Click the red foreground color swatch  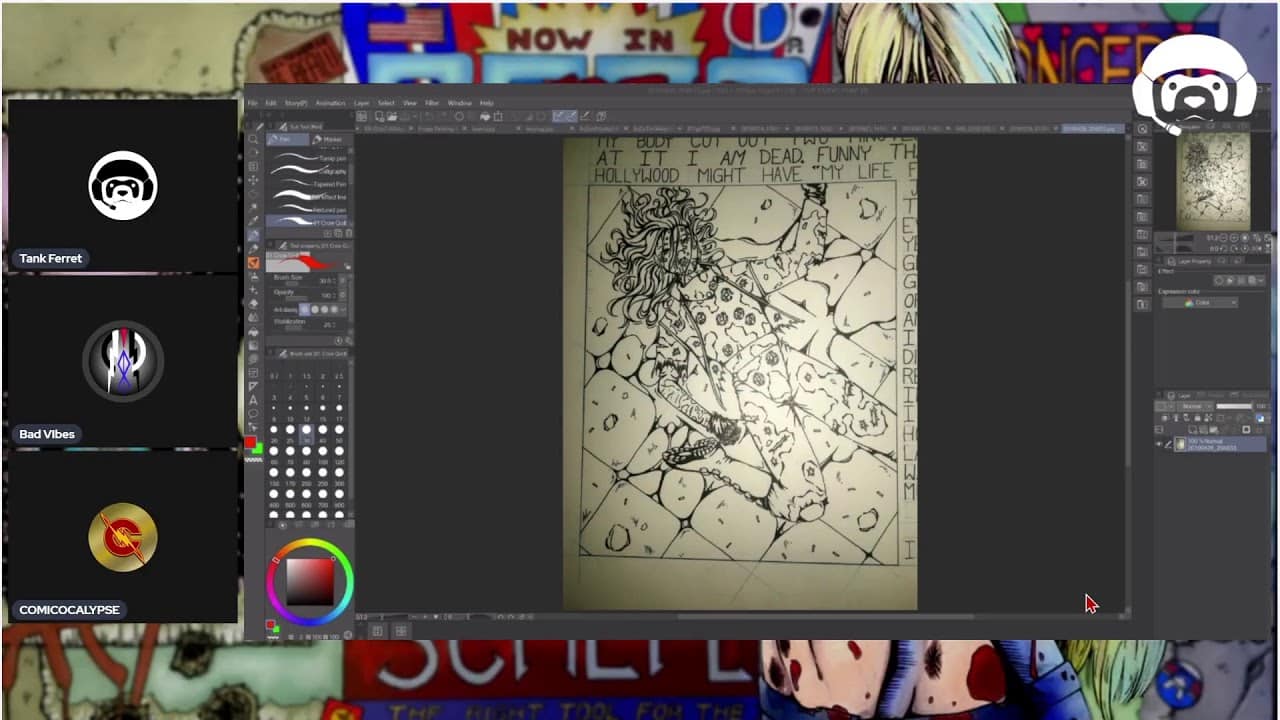coord(250,443)
